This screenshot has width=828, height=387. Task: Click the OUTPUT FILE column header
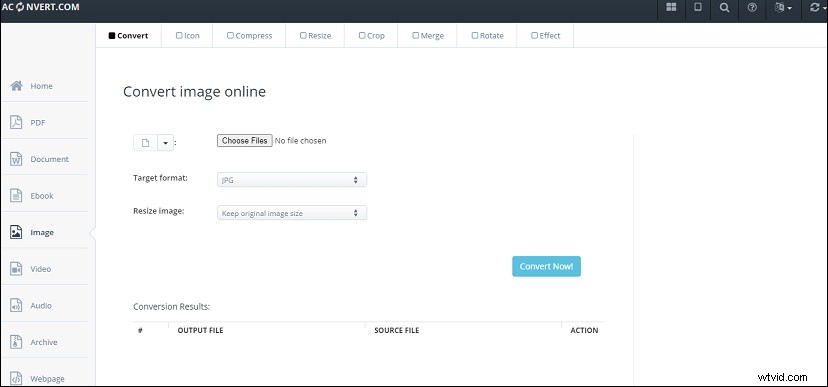click(200, 331)
